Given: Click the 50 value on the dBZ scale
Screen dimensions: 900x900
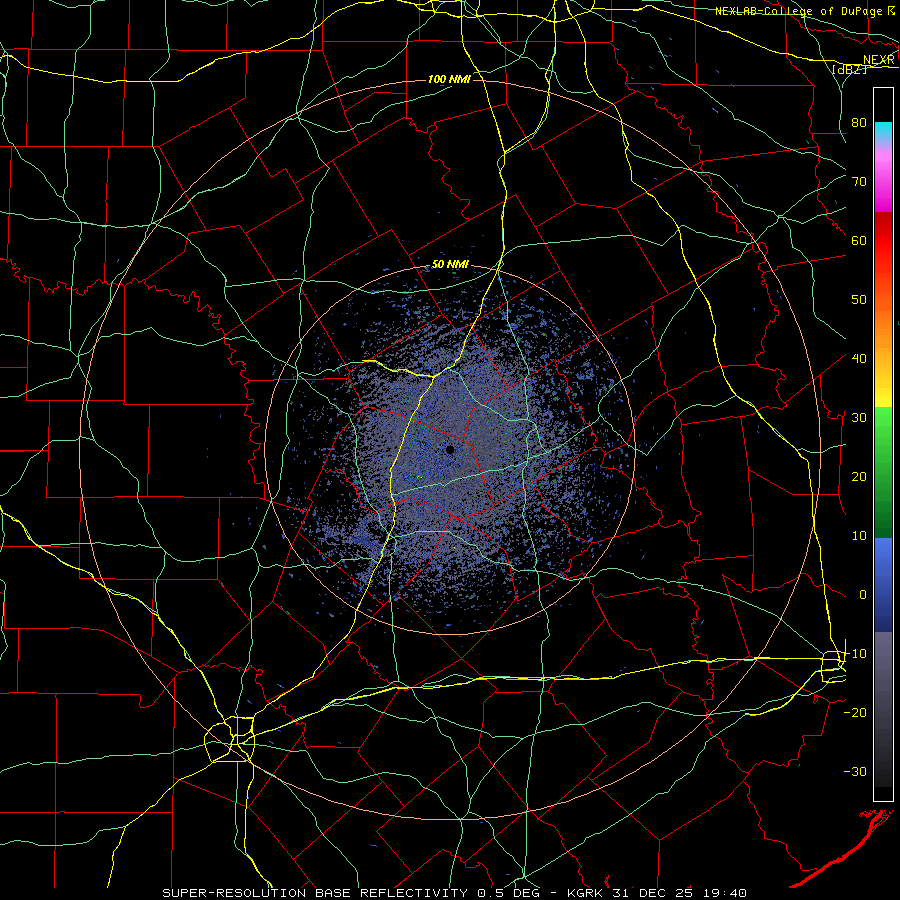Looking at the screenshot, I should (x=859, y=300).
